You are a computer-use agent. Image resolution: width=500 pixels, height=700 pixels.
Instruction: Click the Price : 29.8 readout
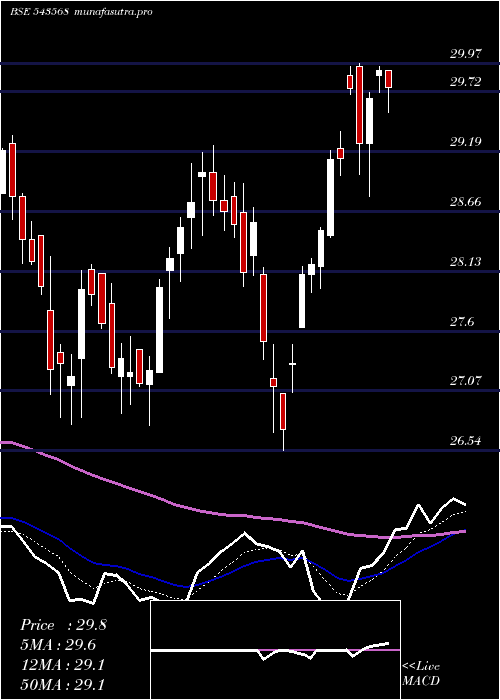point(63,625)
